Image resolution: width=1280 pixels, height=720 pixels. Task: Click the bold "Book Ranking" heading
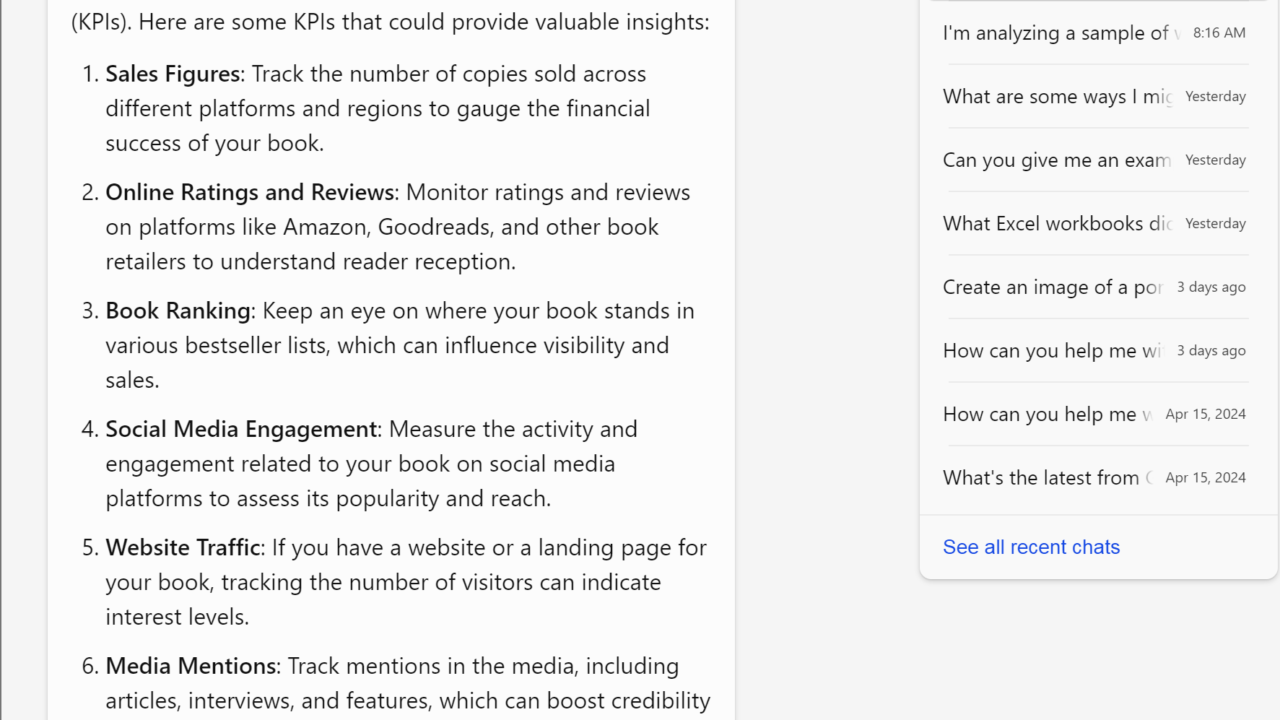177,311
